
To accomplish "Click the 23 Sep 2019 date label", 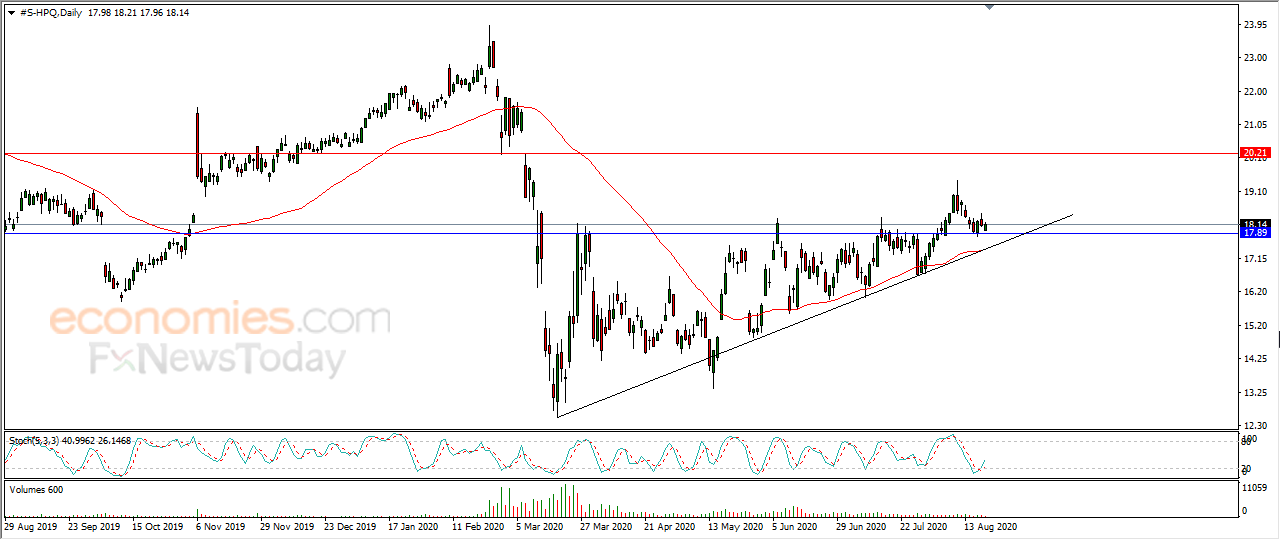I will click(94, 525).
